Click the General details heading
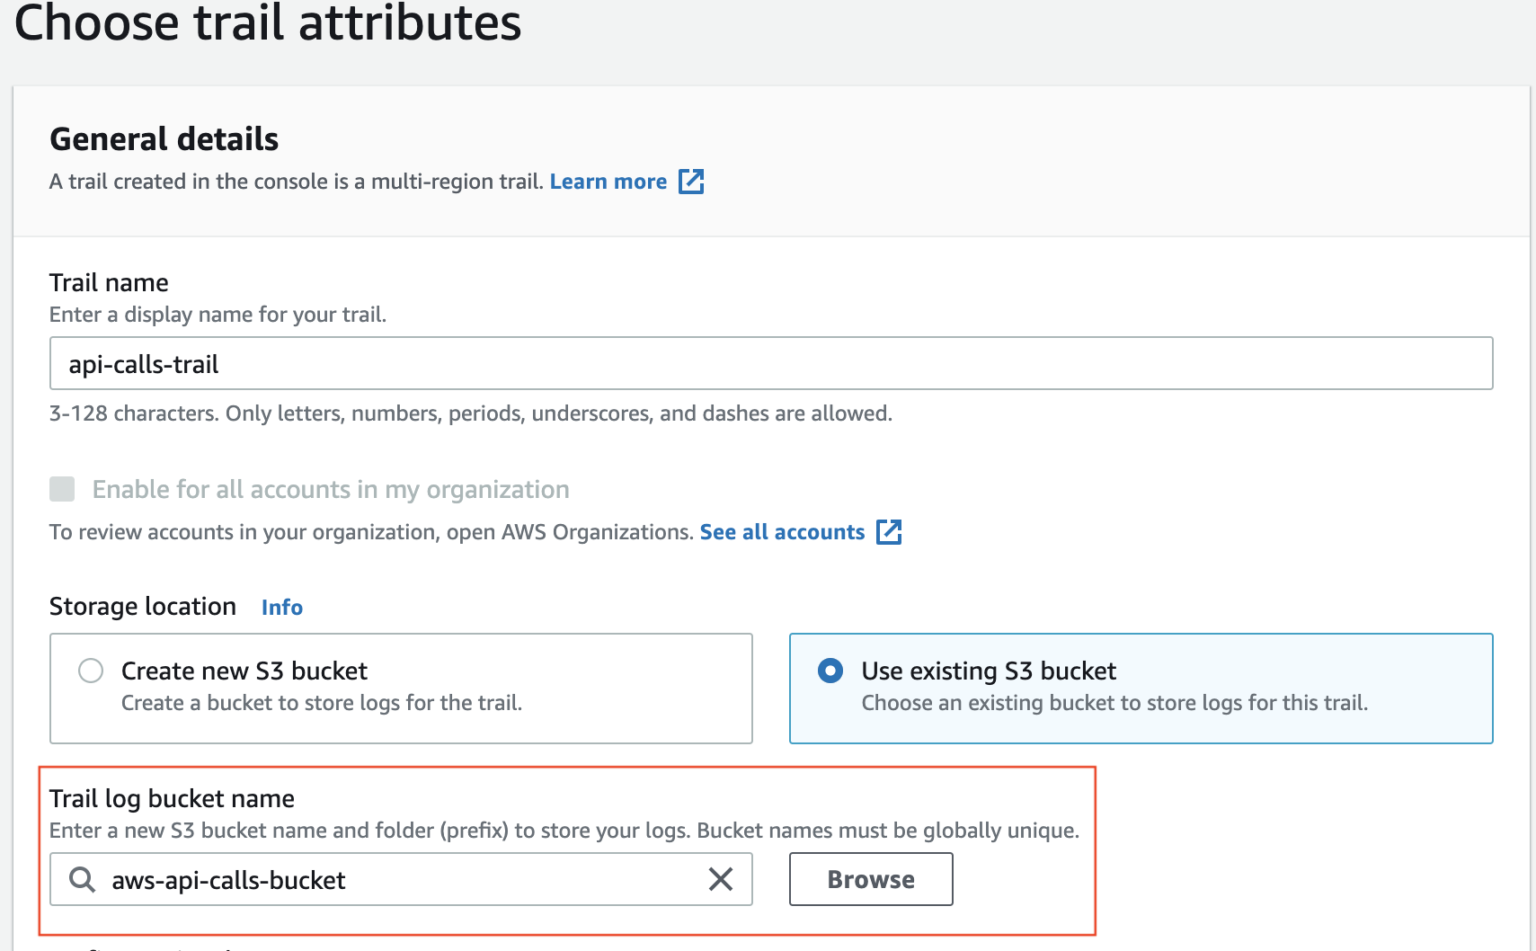This screenshot has width=1536, height=951. (x=163, y=139)
